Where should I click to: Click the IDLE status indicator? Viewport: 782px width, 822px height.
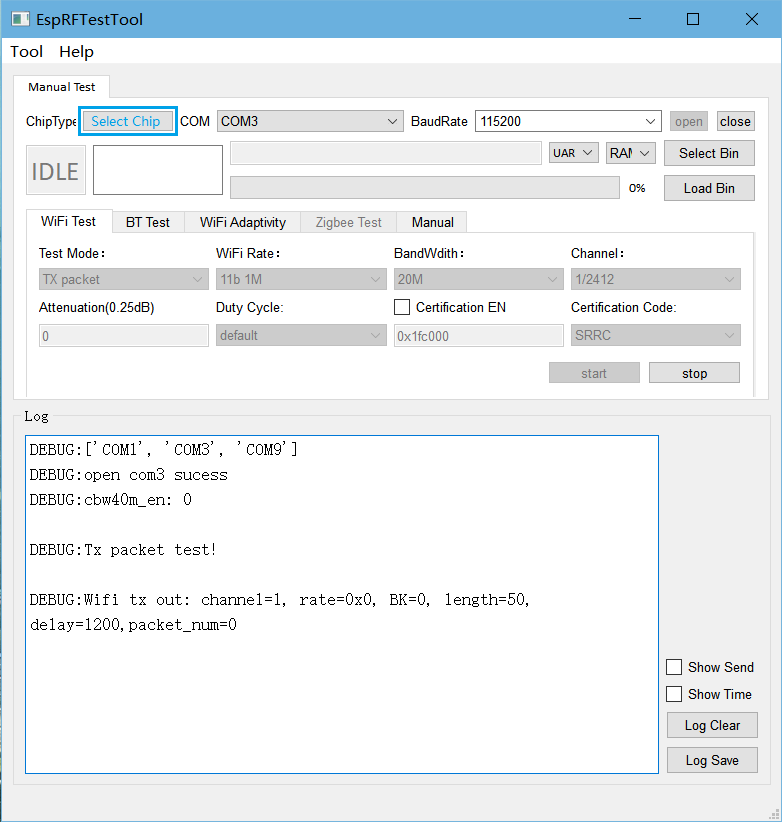[55, 171]
